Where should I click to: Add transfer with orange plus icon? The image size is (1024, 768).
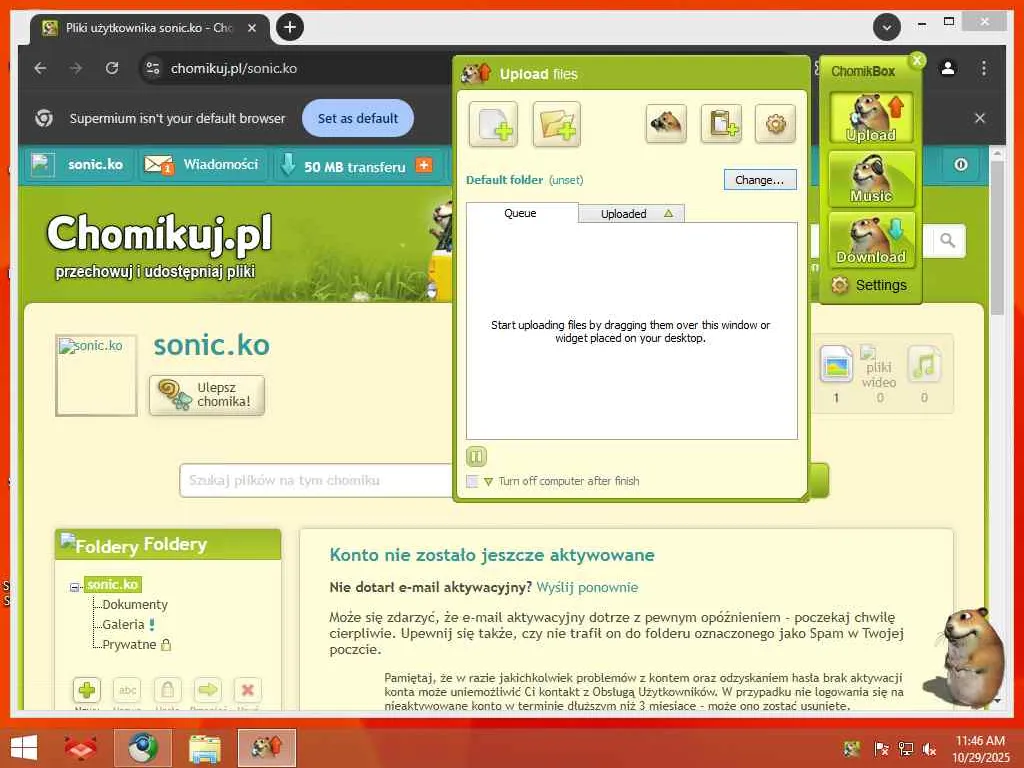[424, 165]
